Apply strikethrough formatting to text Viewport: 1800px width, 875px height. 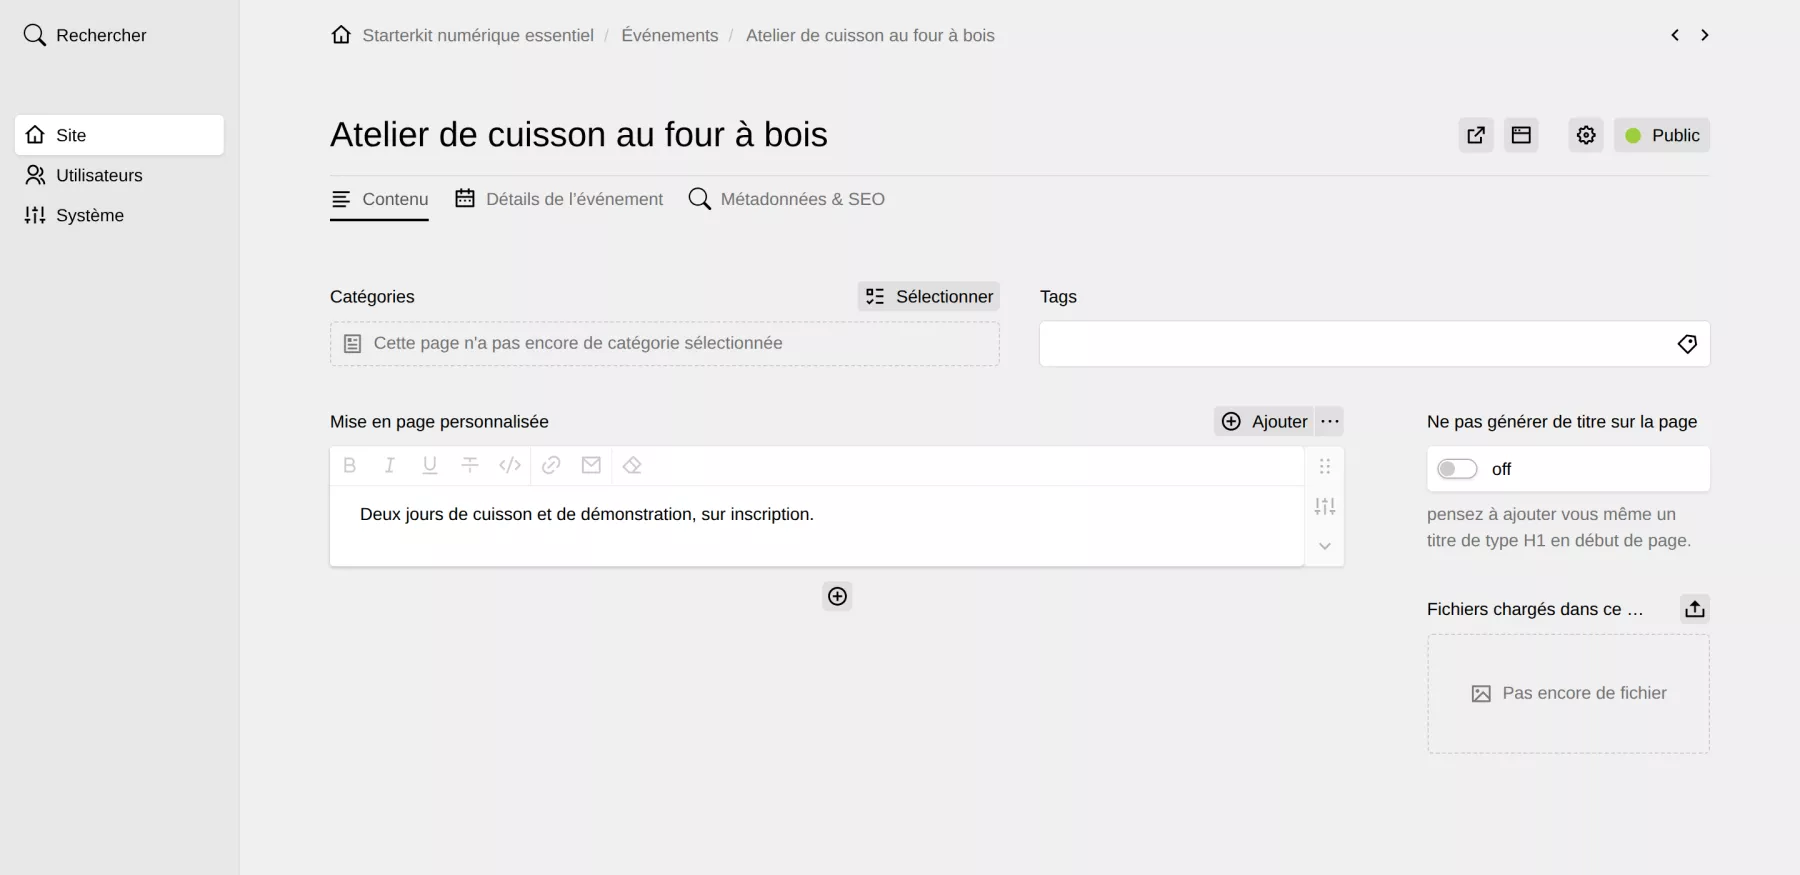coord(470,465)
